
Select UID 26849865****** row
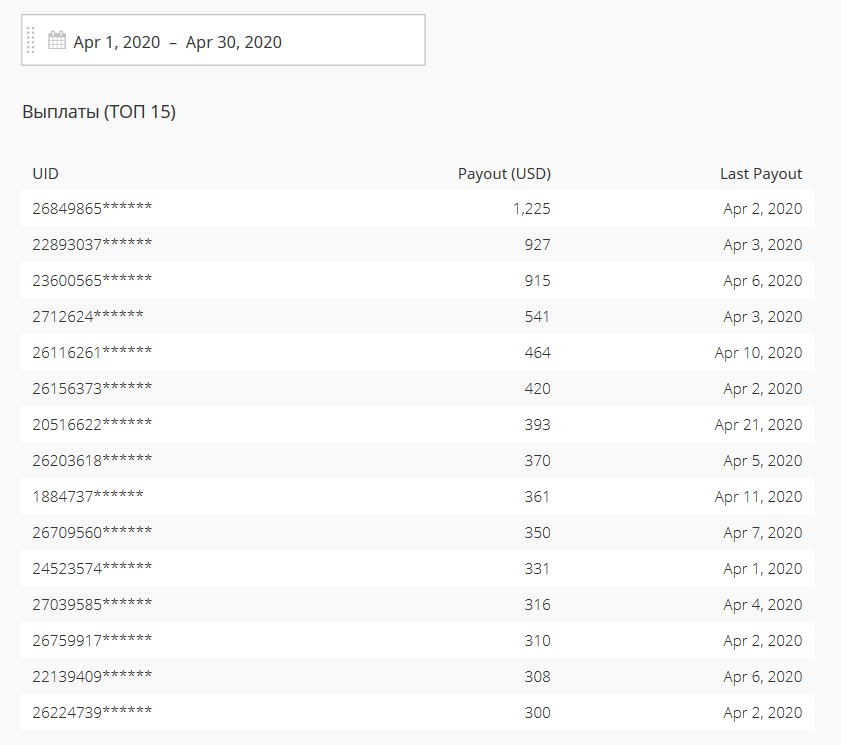[92, 209]
